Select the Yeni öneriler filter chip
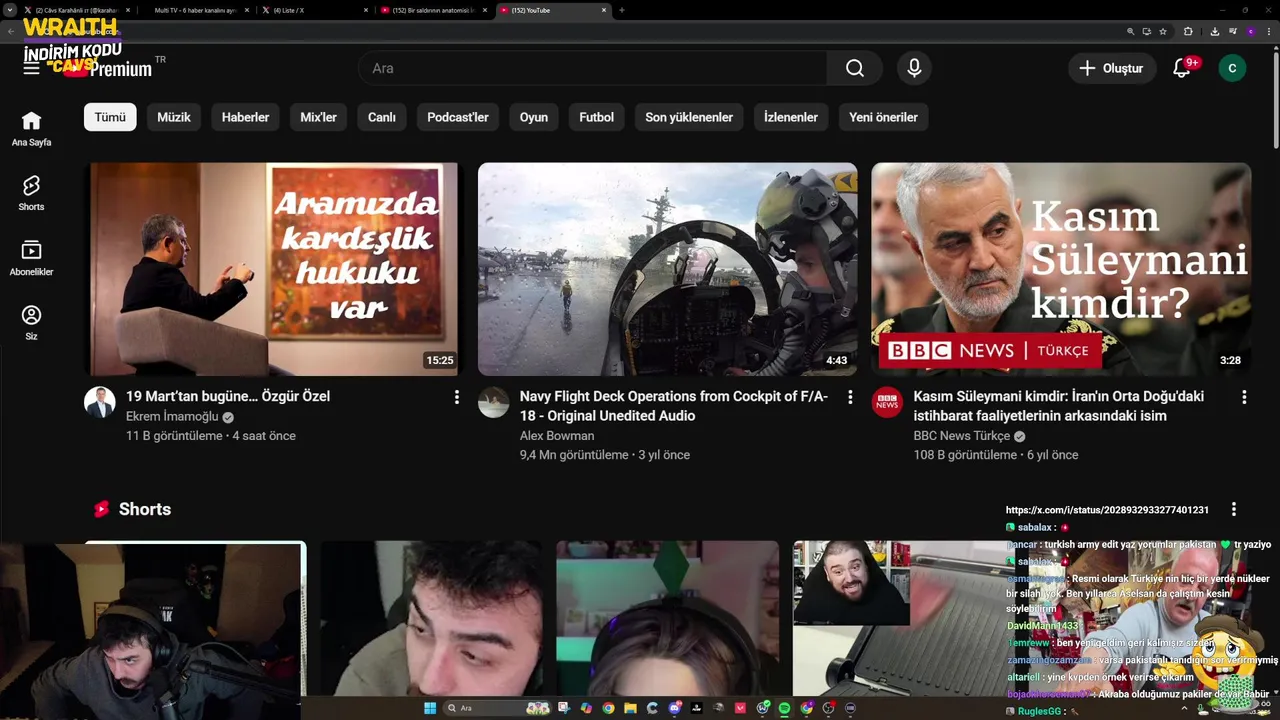This screenshot has width=1280, height=720. click(883, 117)
